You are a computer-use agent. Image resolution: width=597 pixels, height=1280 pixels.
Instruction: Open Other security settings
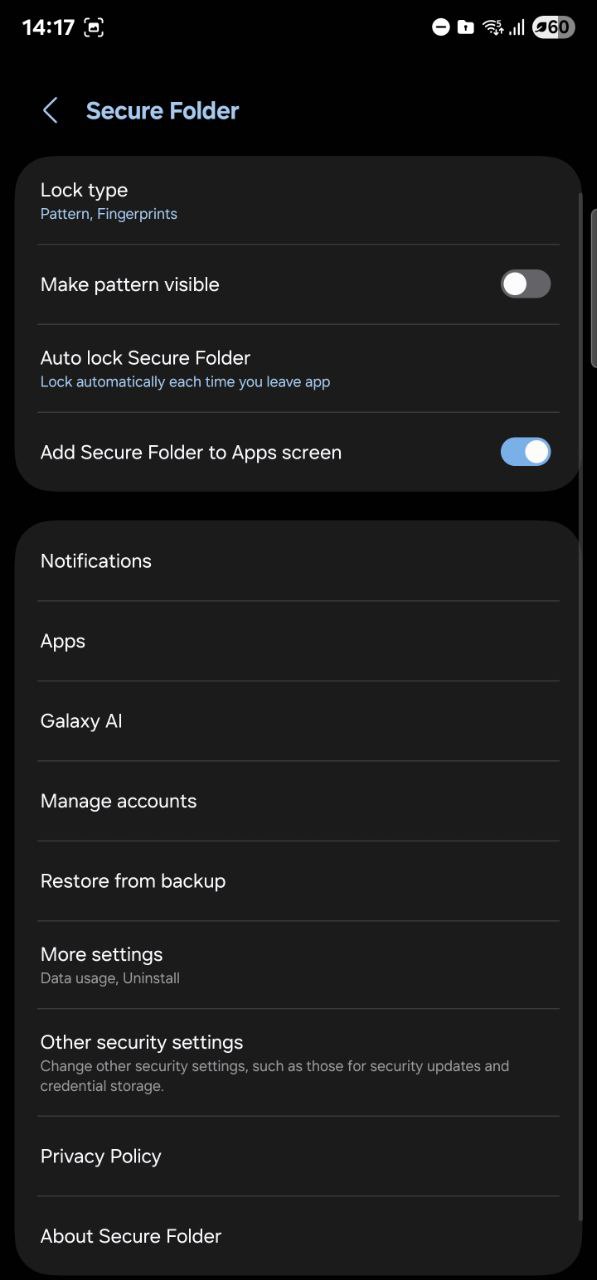click(298, 1063)
